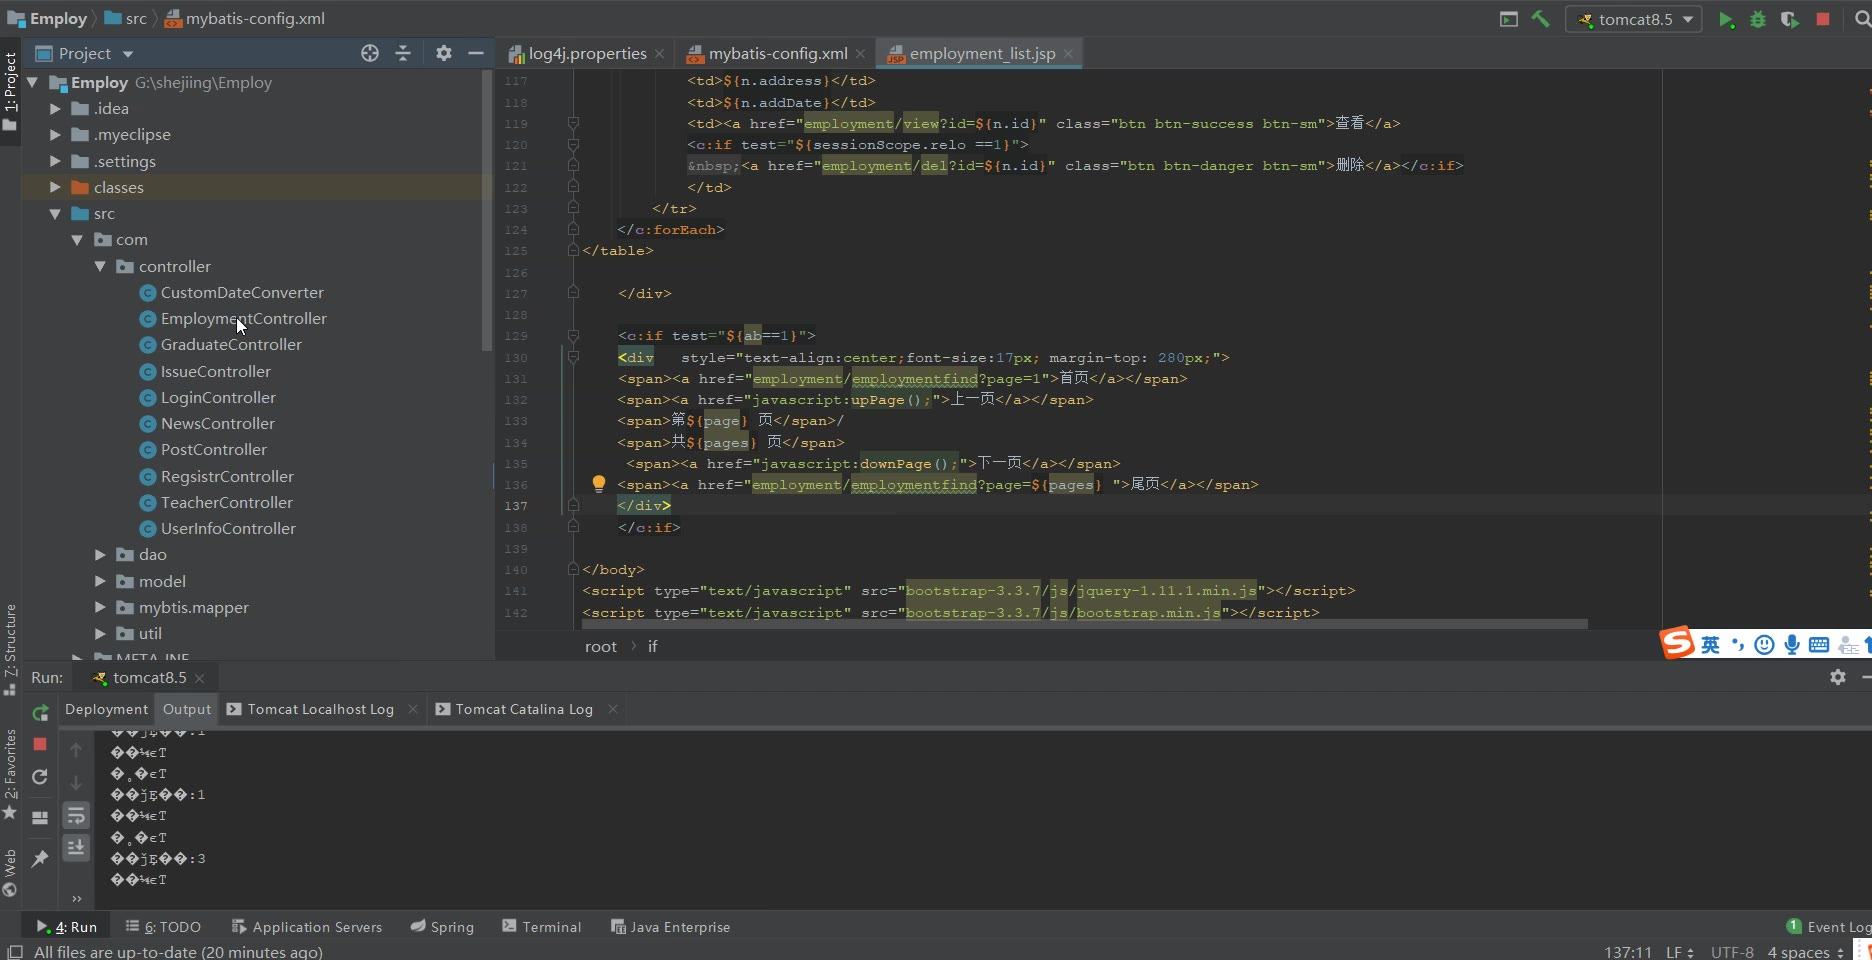This screenshot has width=1872, height=960.
Task: Toggle the 7: Structure side tool window
Action: 10,649
